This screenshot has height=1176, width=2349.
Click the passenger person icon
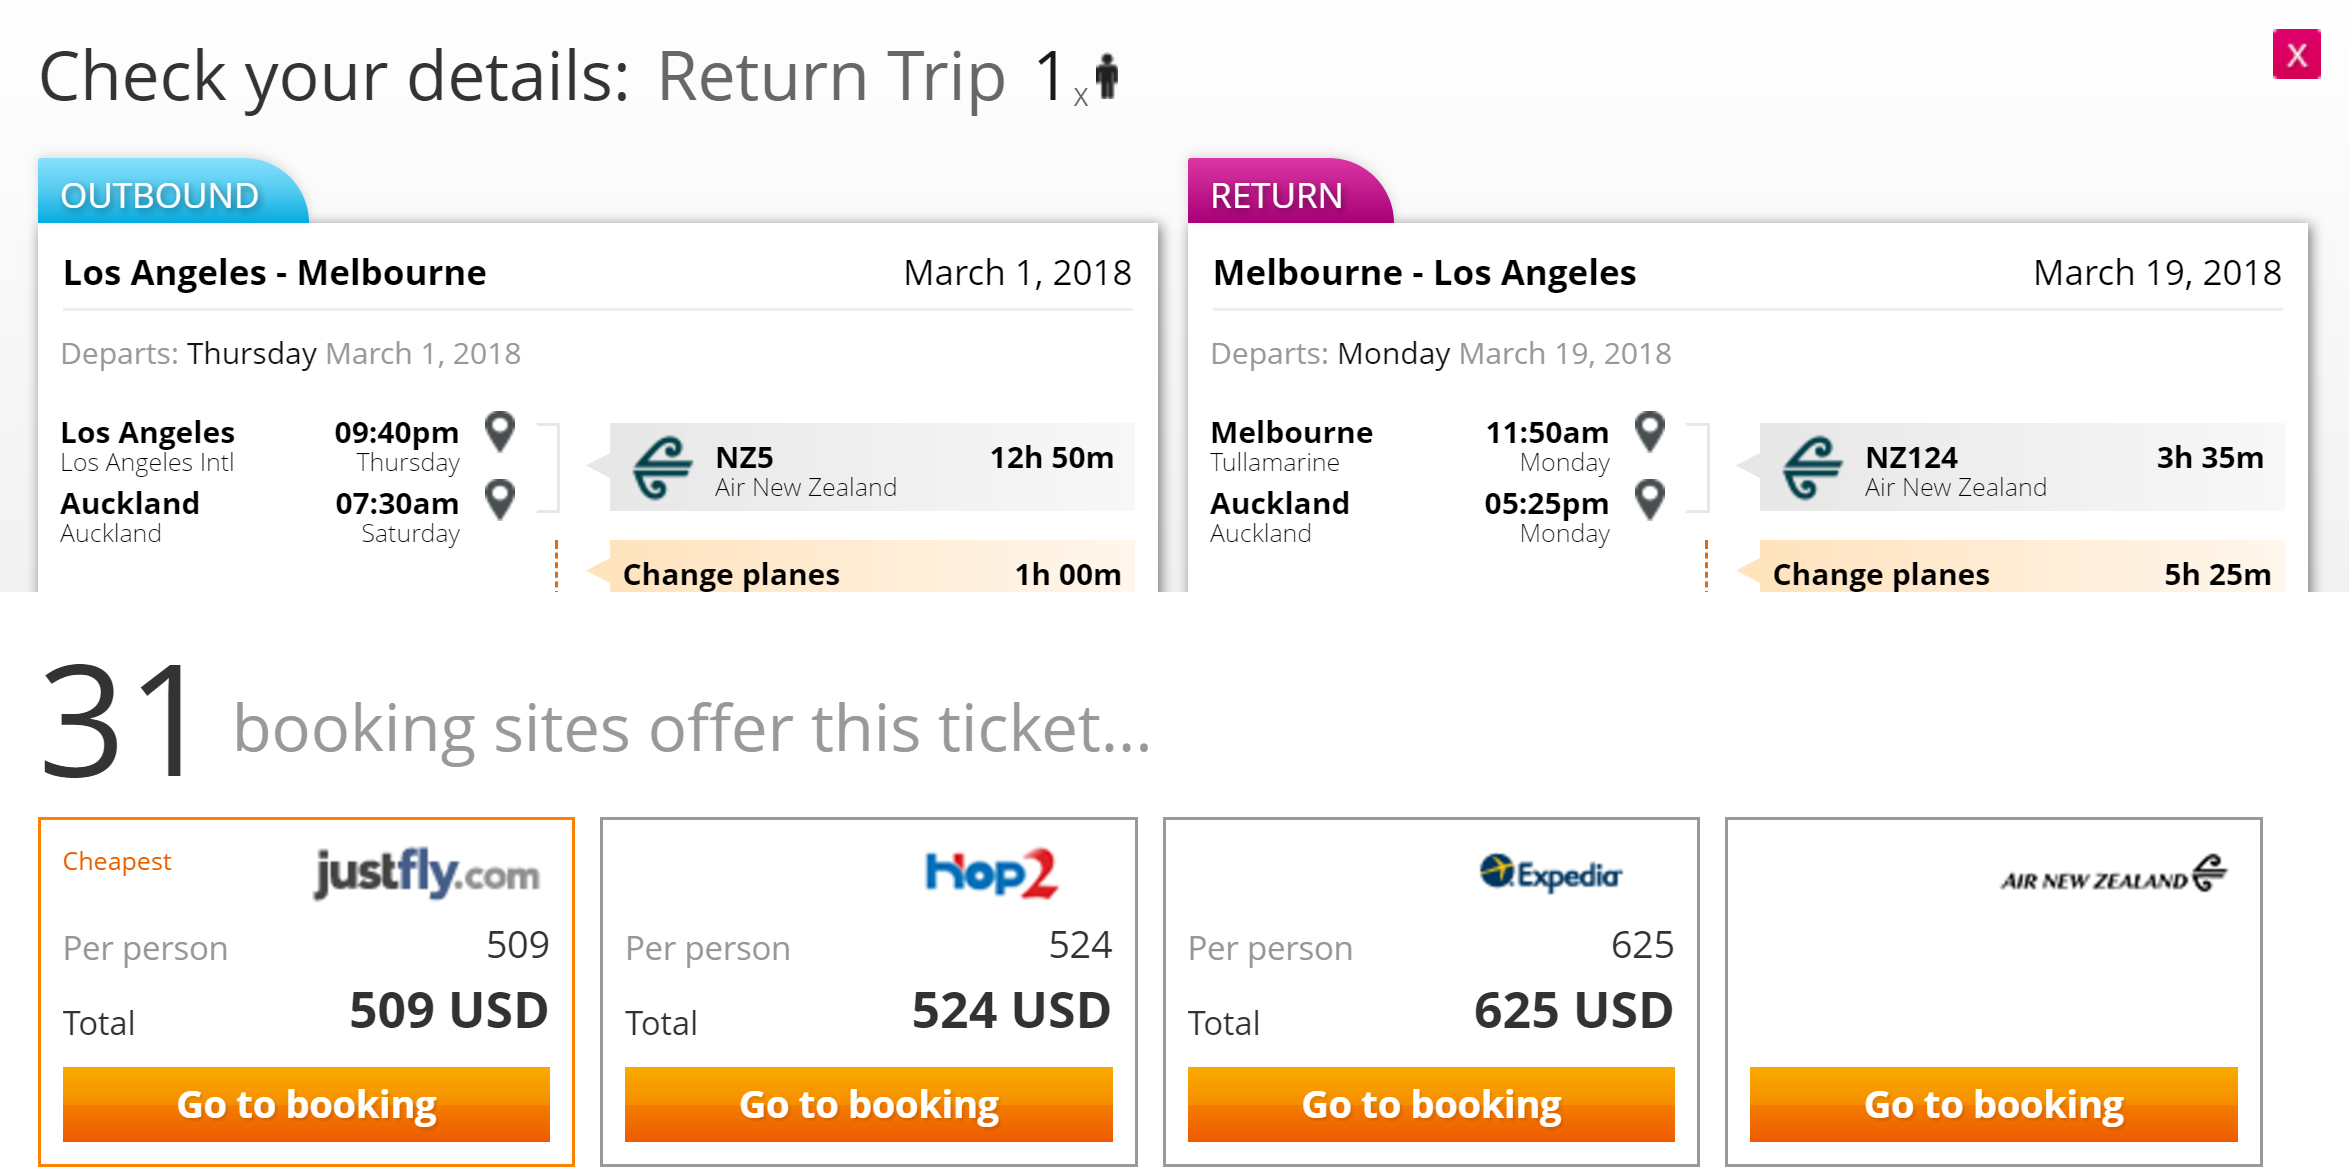tap(1106, 76)
